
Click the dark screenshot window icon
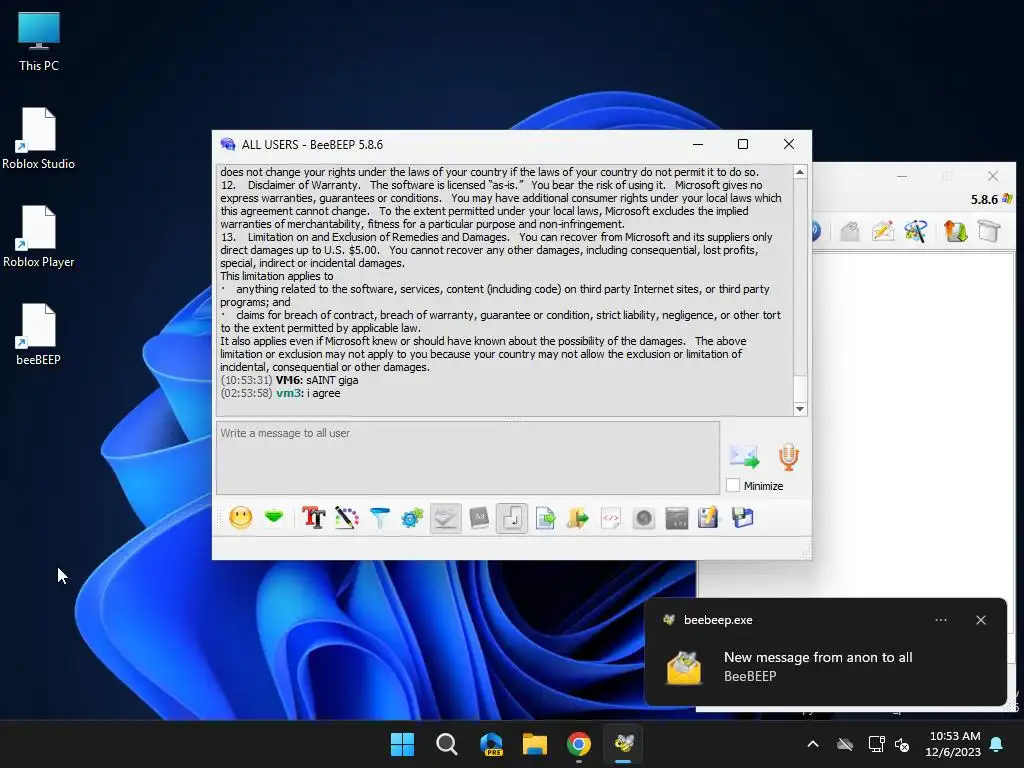(x=677, y=519)
